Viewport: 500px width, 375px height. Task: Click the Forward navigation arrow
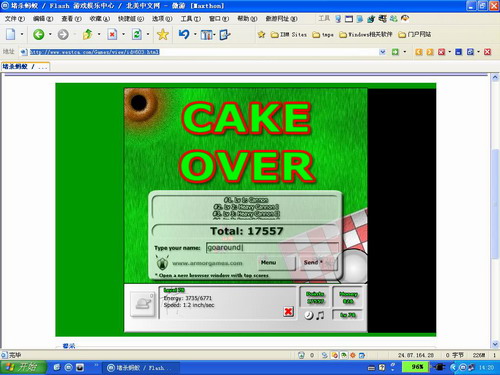(63, 34)
